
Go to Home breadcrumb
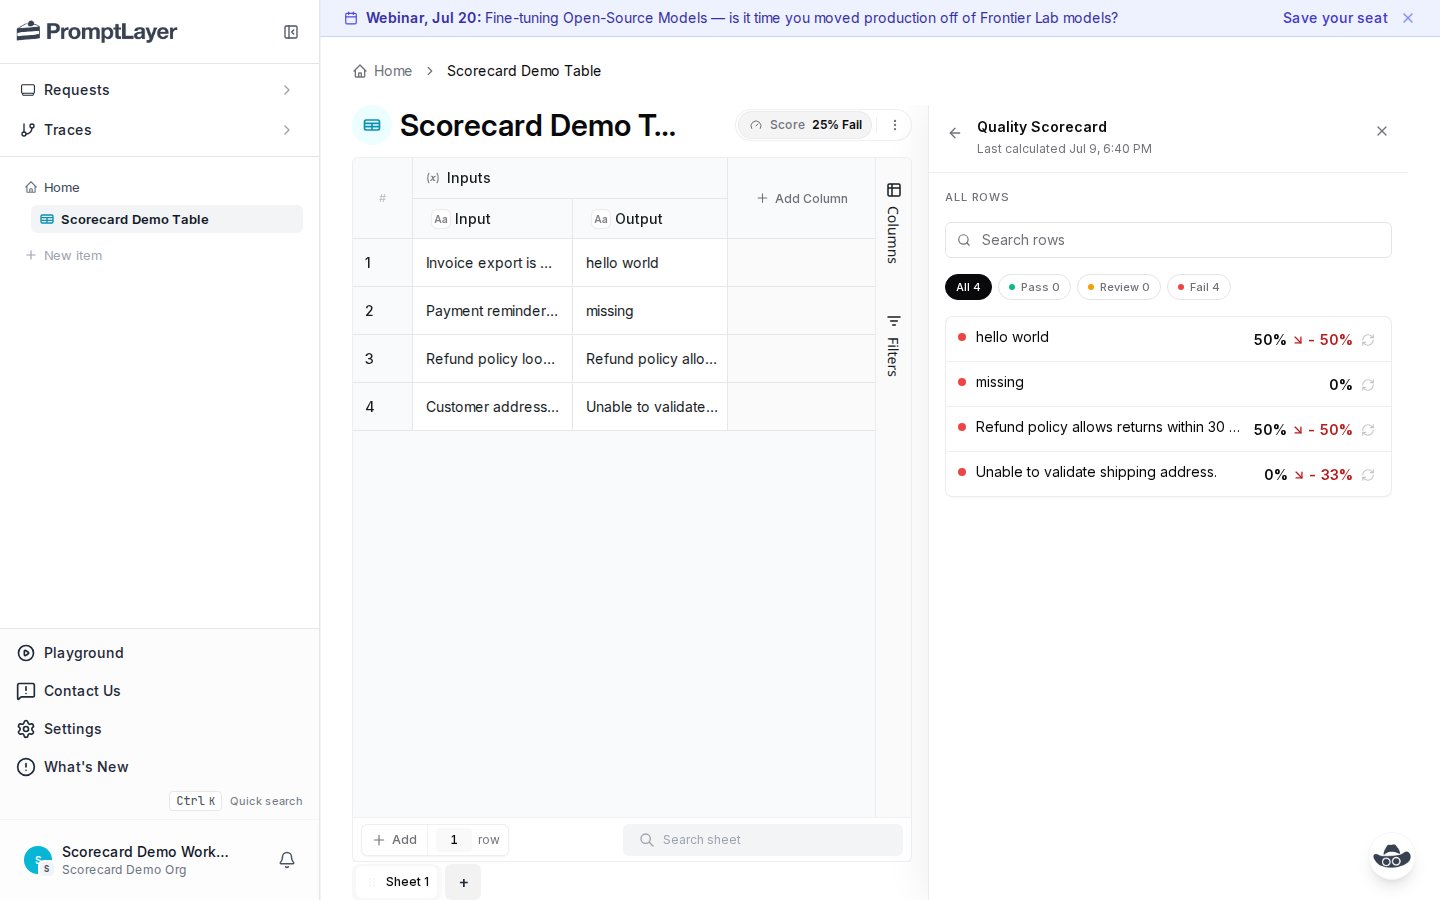pos(383,71)
